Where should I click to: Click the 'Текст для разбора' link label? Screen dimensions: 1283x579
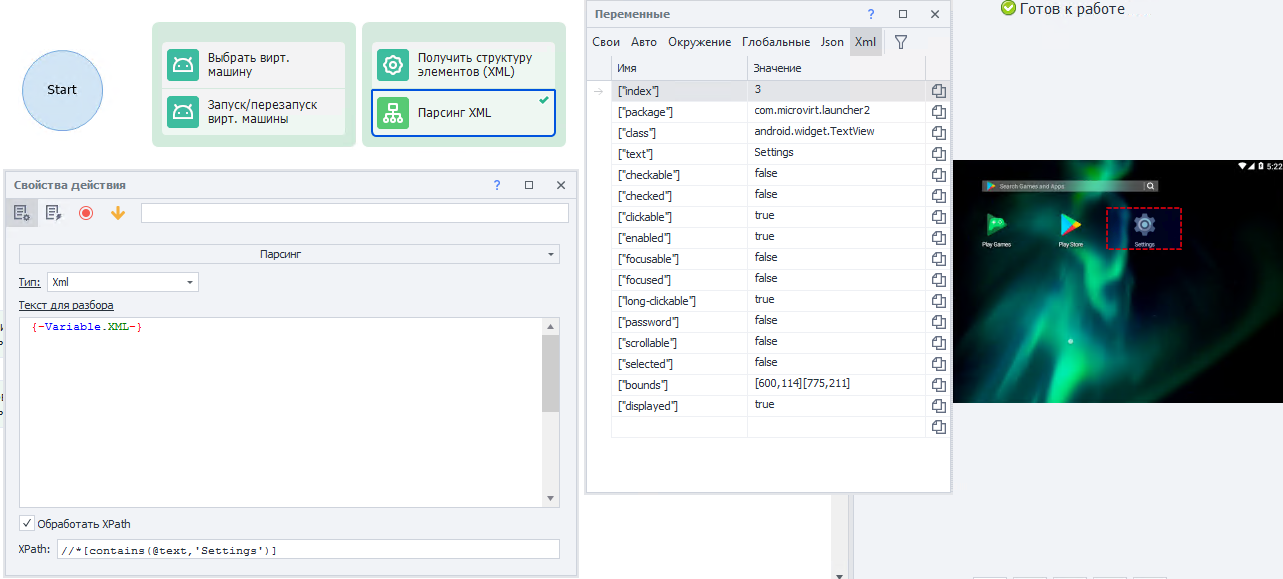point(66,305)
